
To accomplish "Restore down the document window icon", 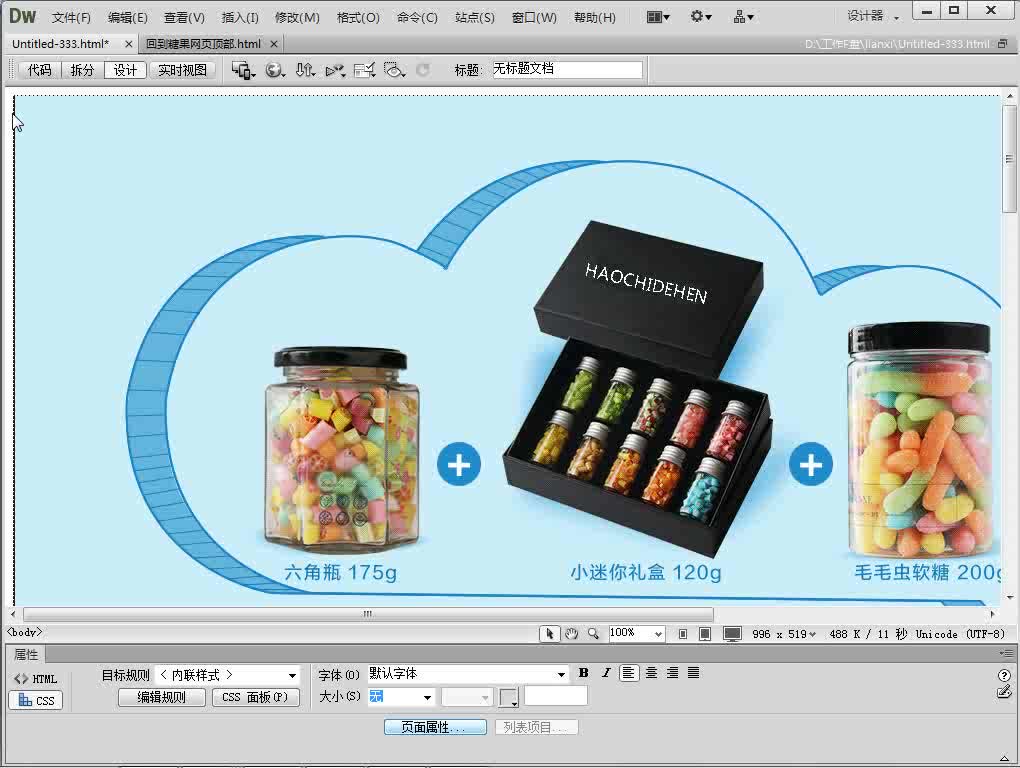I will tap(1002, 44).
